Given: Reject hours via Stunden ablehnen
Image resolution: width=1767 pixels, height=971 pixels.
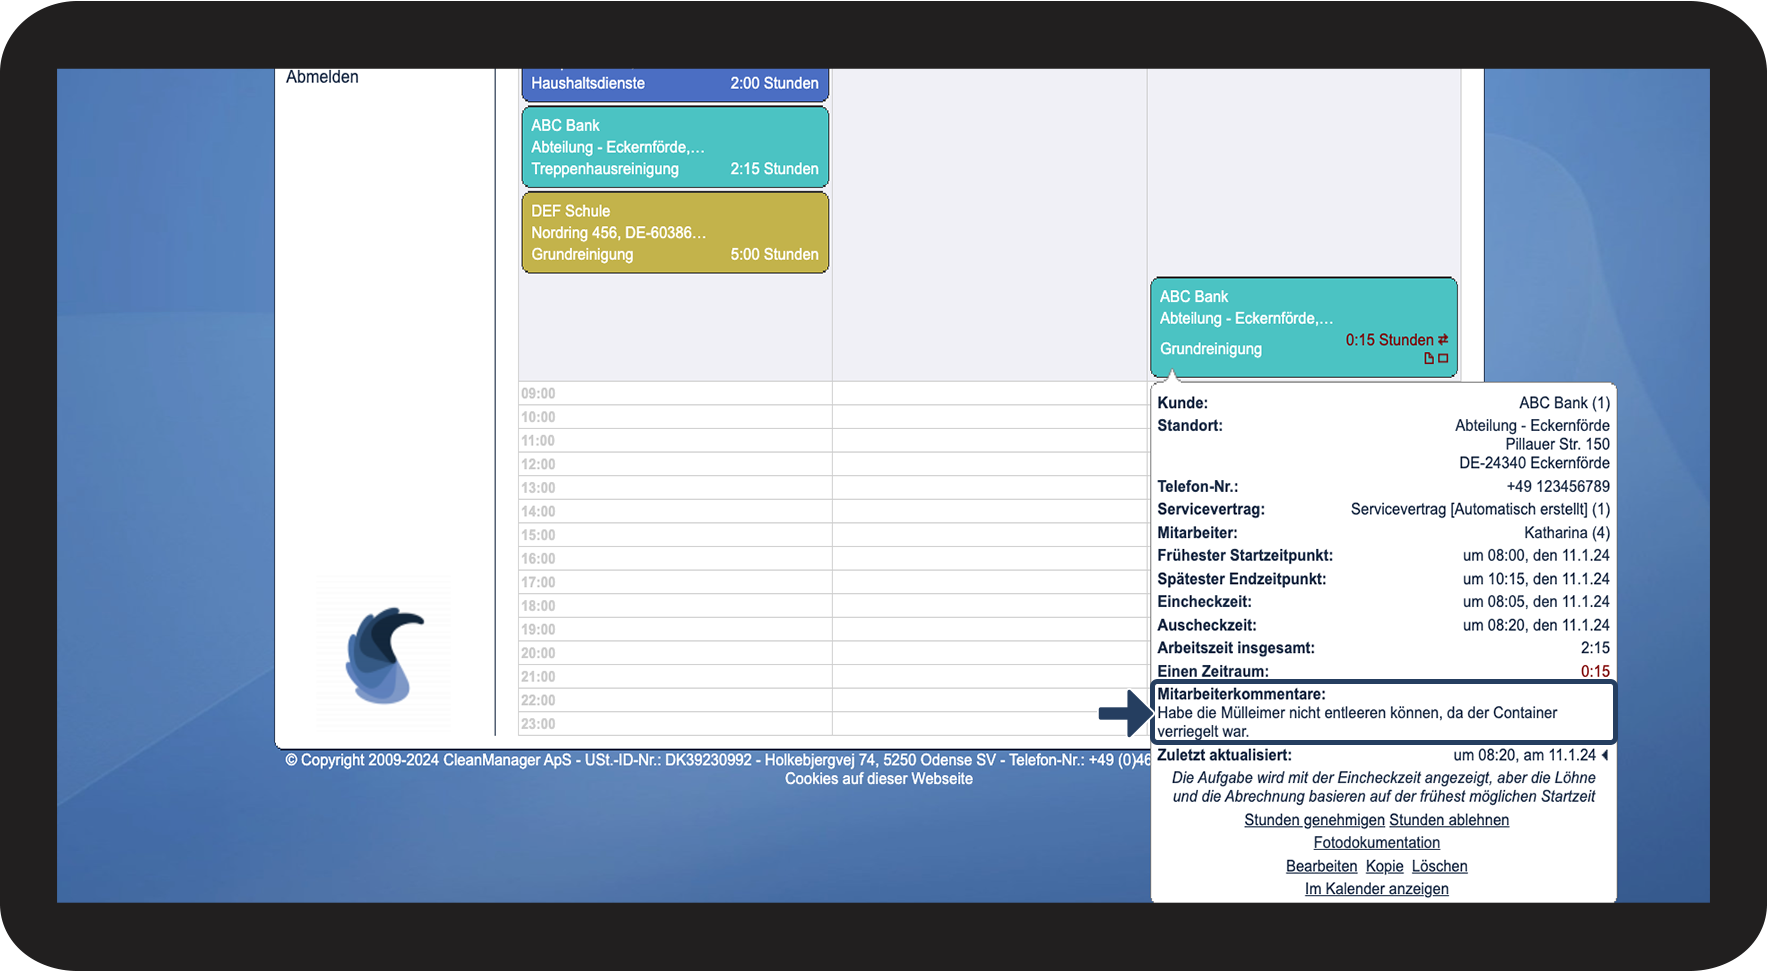Looking at the screenshot, I should tap(1449, 820).
